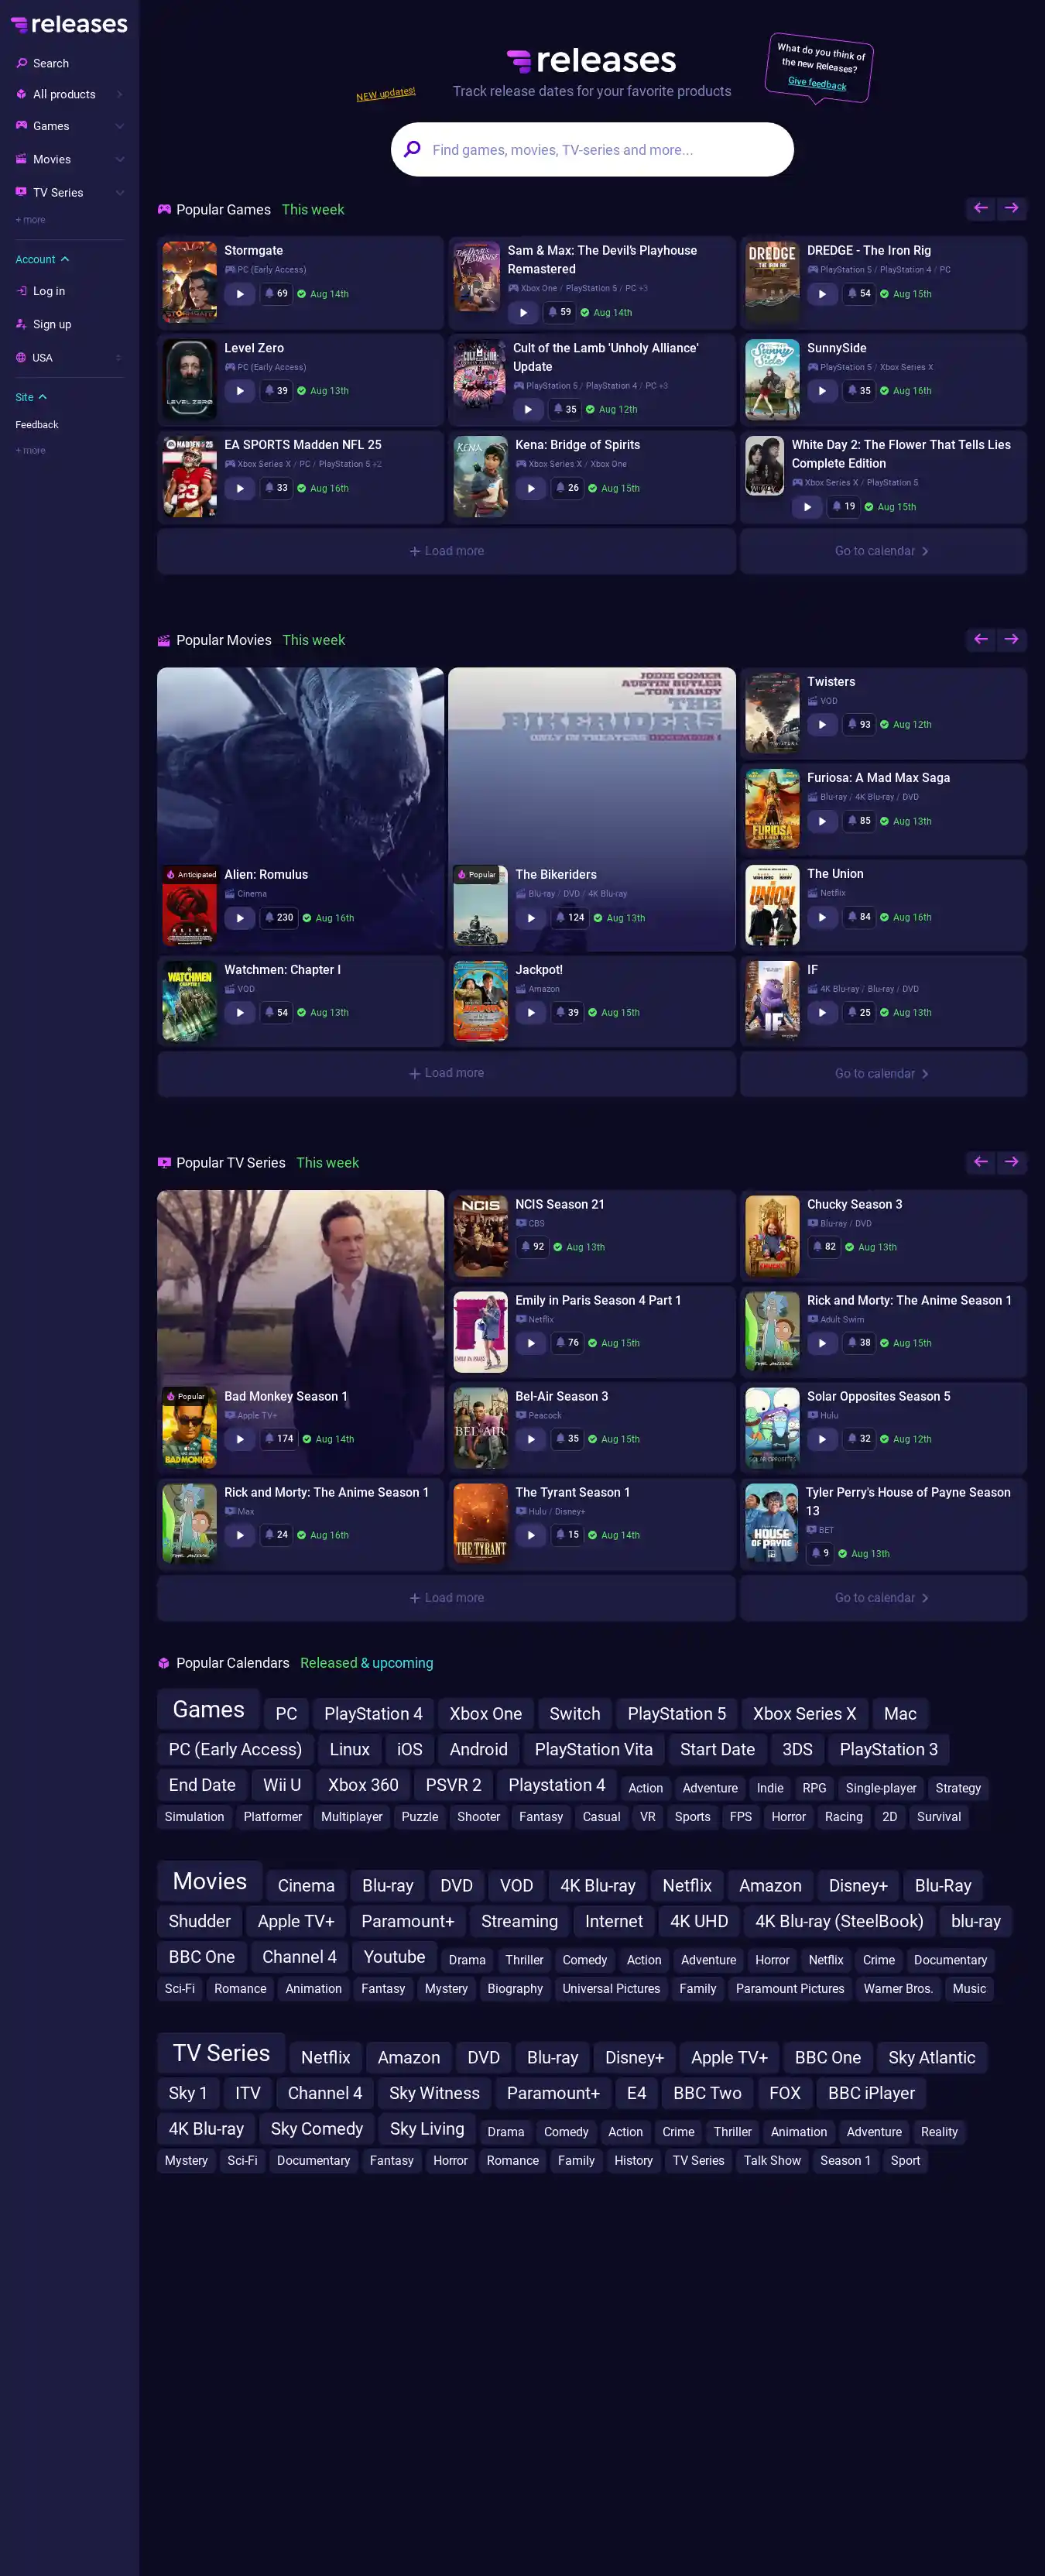Collapse the Site section
Image resolution: width=1045 pixels, height=2576 pixels.
[31, 397]
